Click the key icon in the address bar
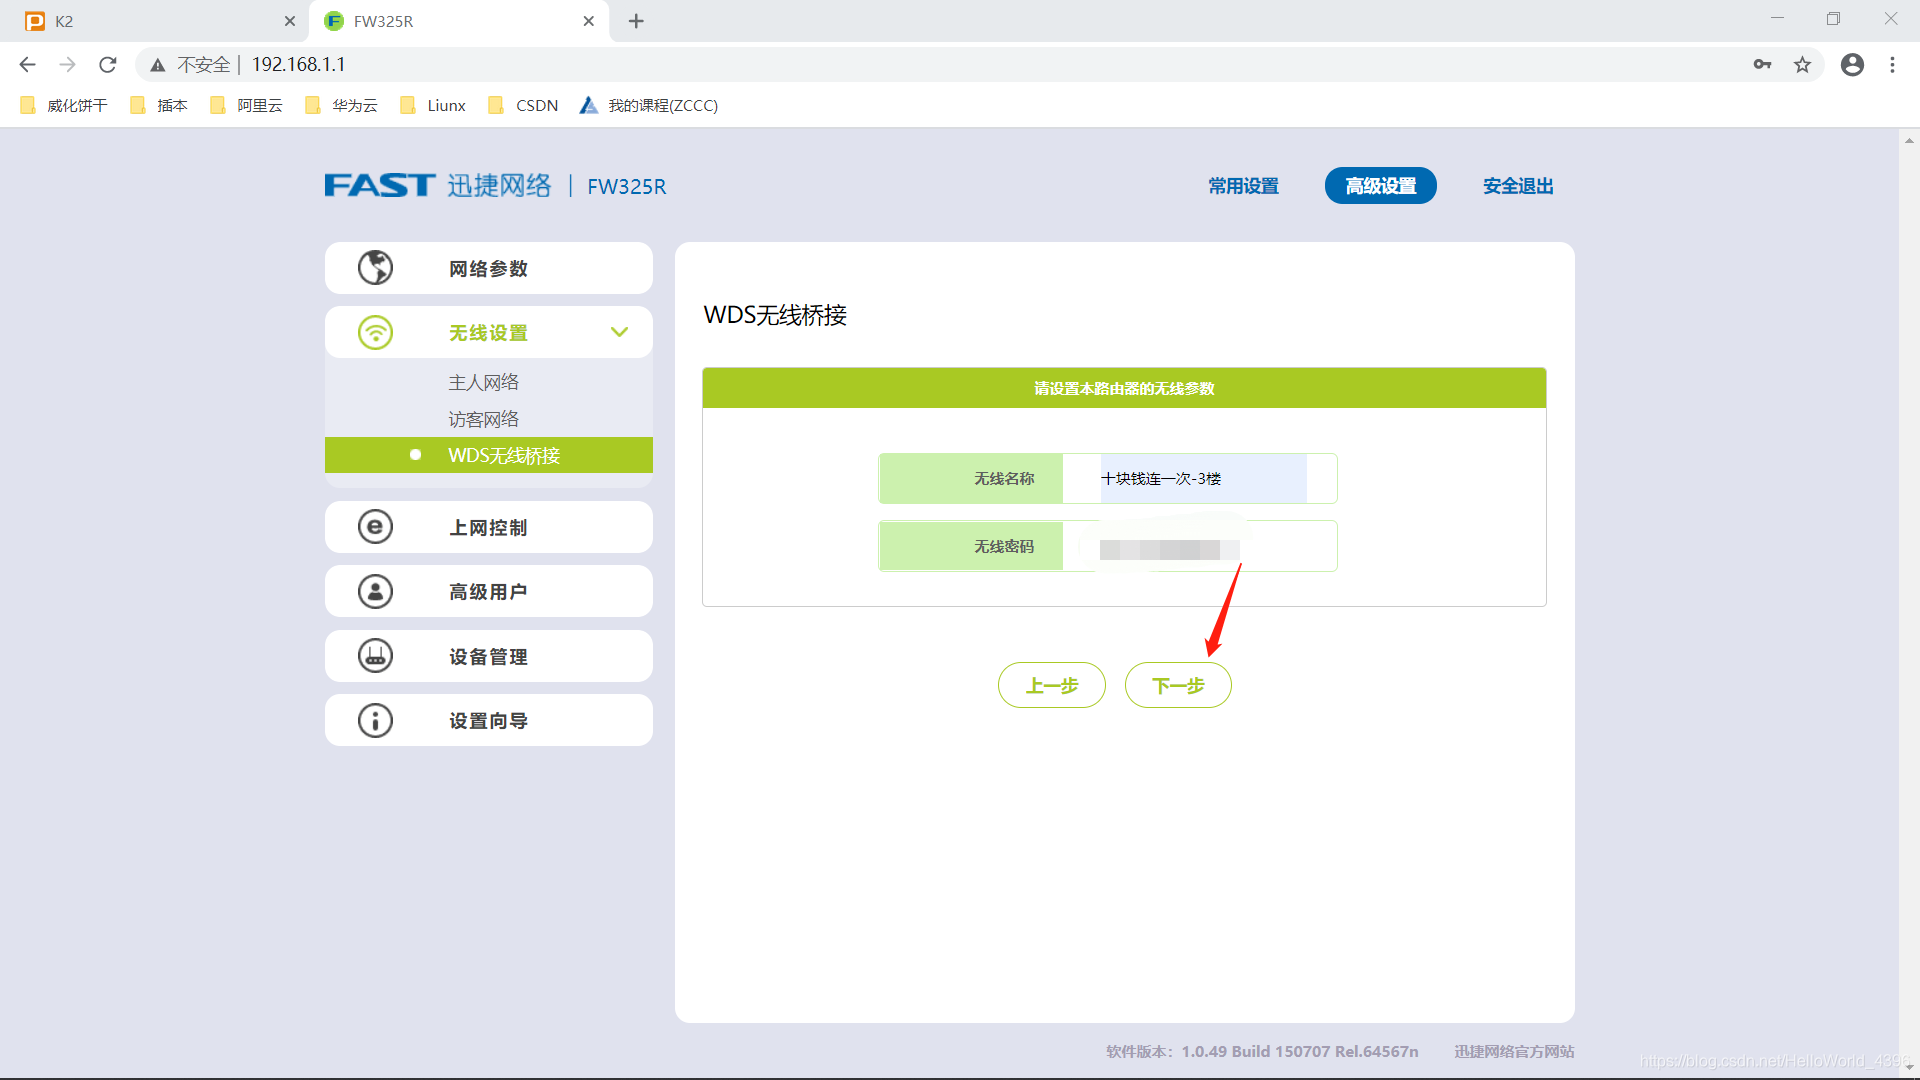 [1763, 64]
